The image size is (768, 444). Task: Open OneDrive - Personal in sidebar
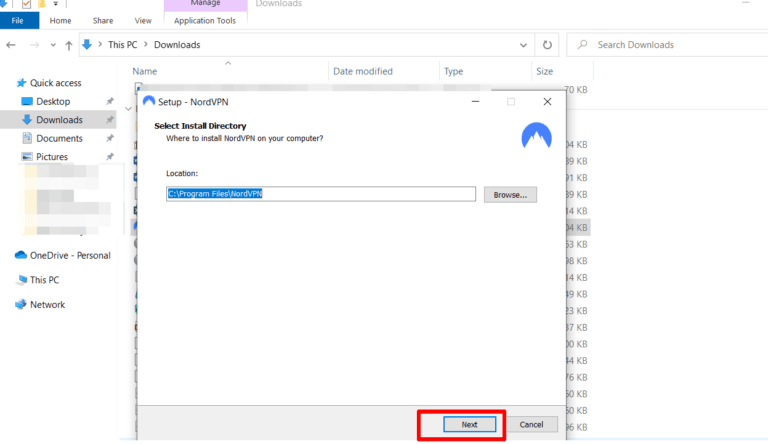pos(70,255)
